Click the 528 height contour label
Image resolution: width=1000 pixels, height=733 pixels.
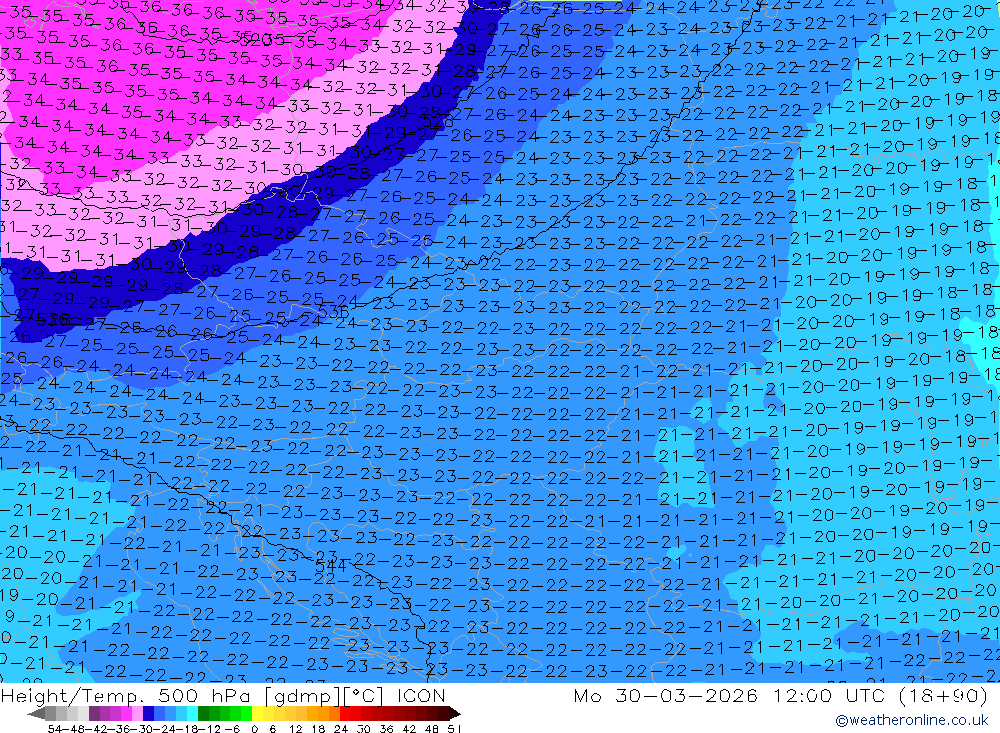click(439, 121)
